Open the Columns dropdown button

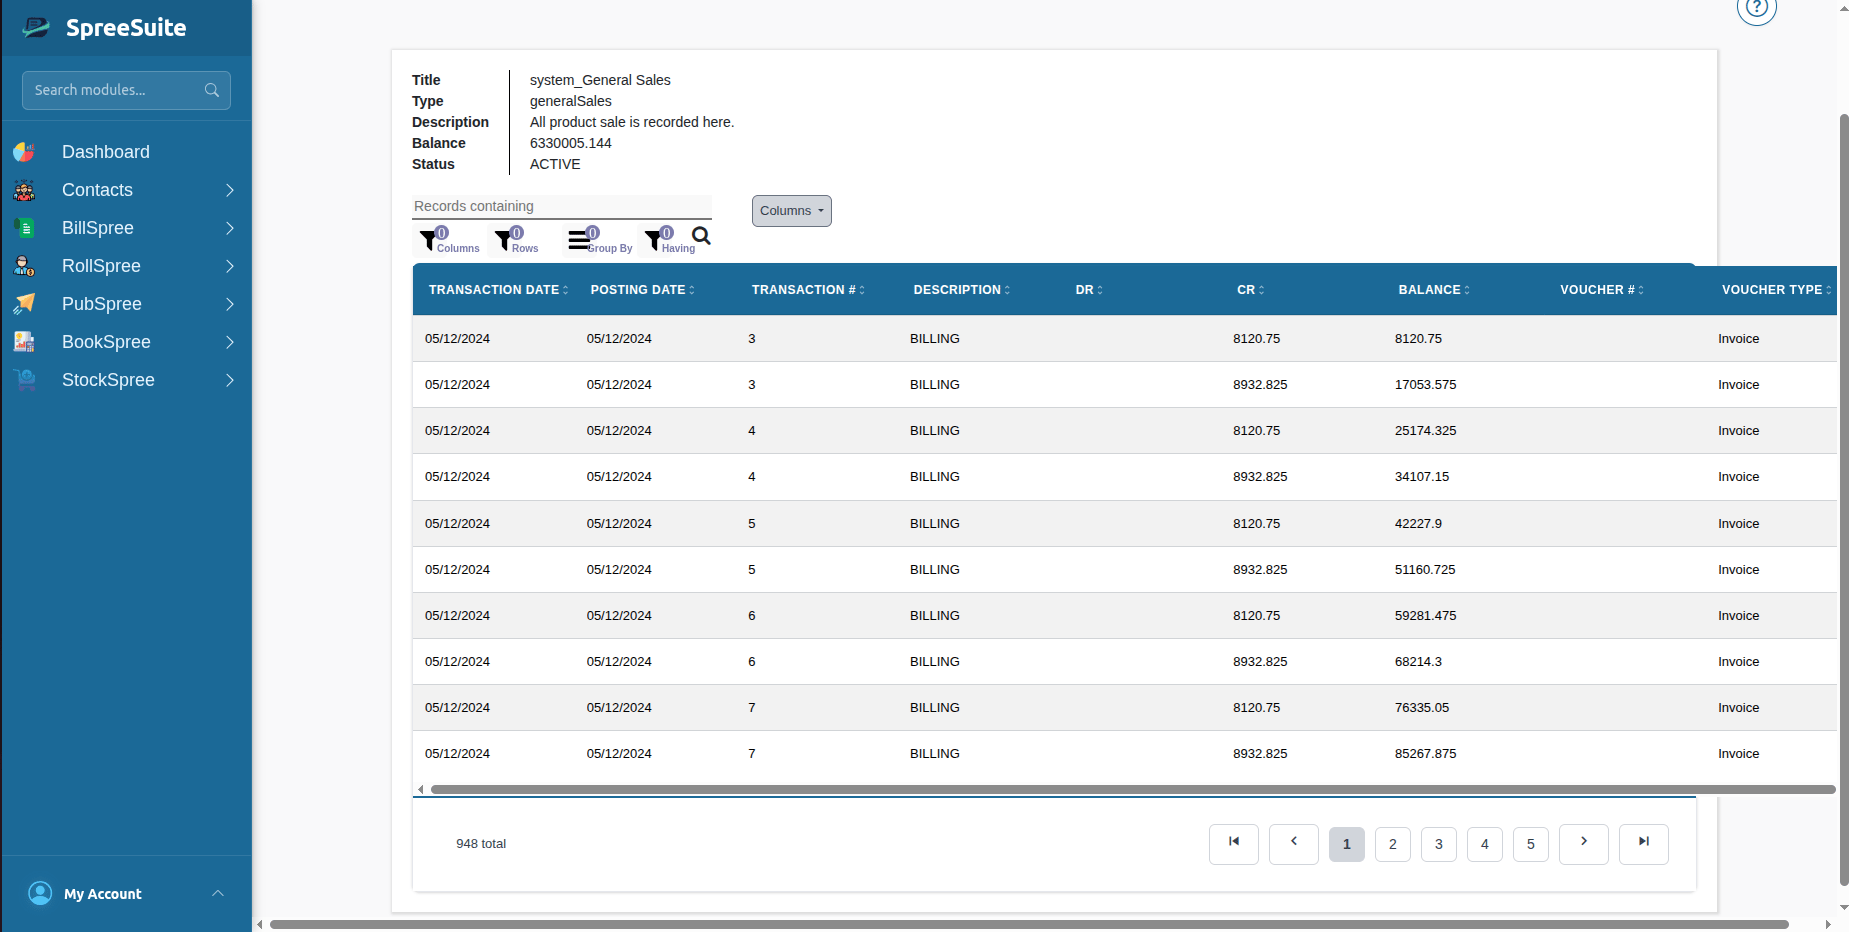(x=792, y=211)
